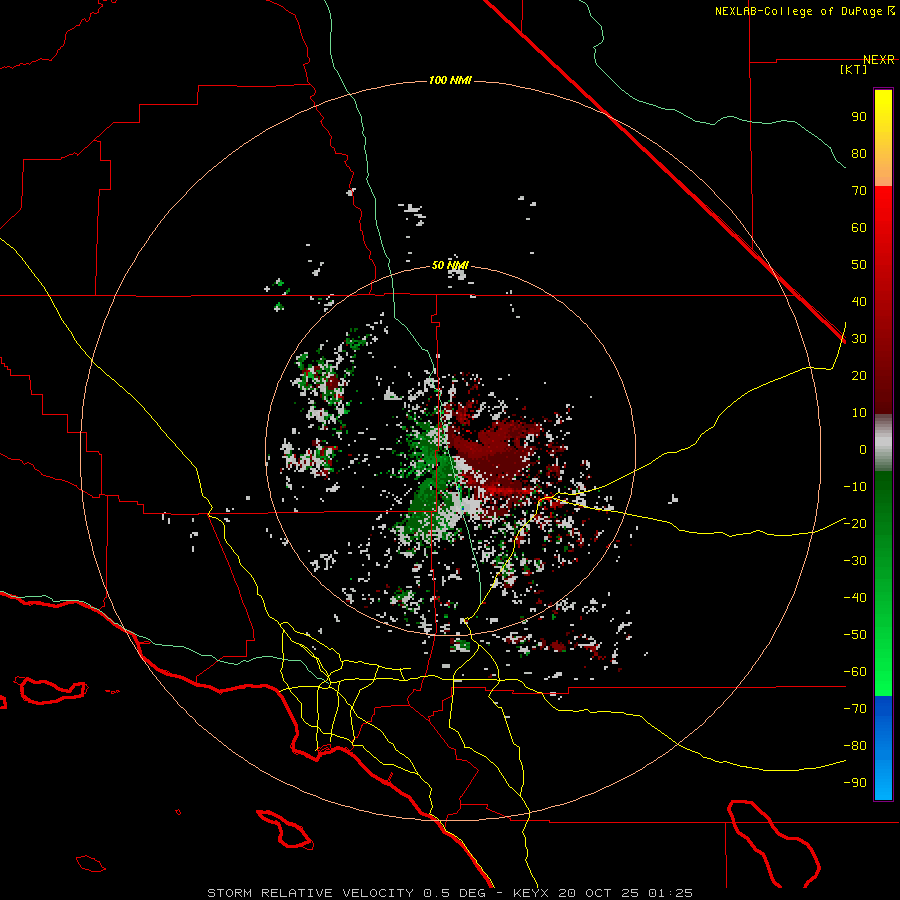Click the -60 value on velocity scale

(x=855, y=672)
